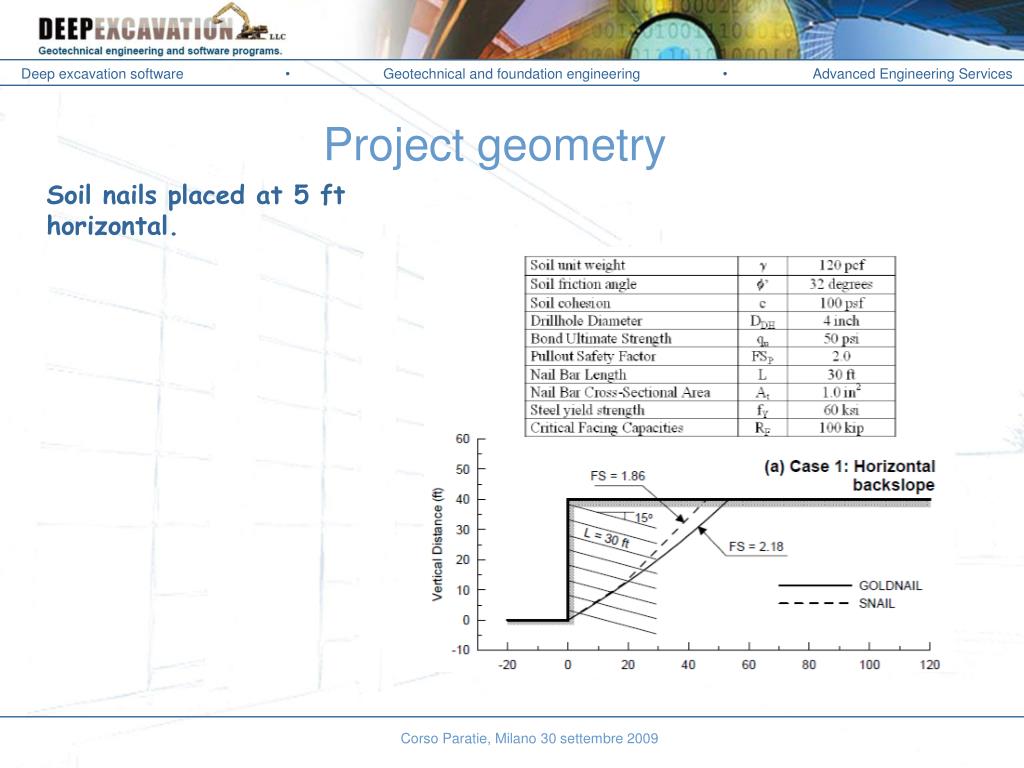Click the GOLDNAIL legend entry
Screen dimensions: 1024x768
850,585
